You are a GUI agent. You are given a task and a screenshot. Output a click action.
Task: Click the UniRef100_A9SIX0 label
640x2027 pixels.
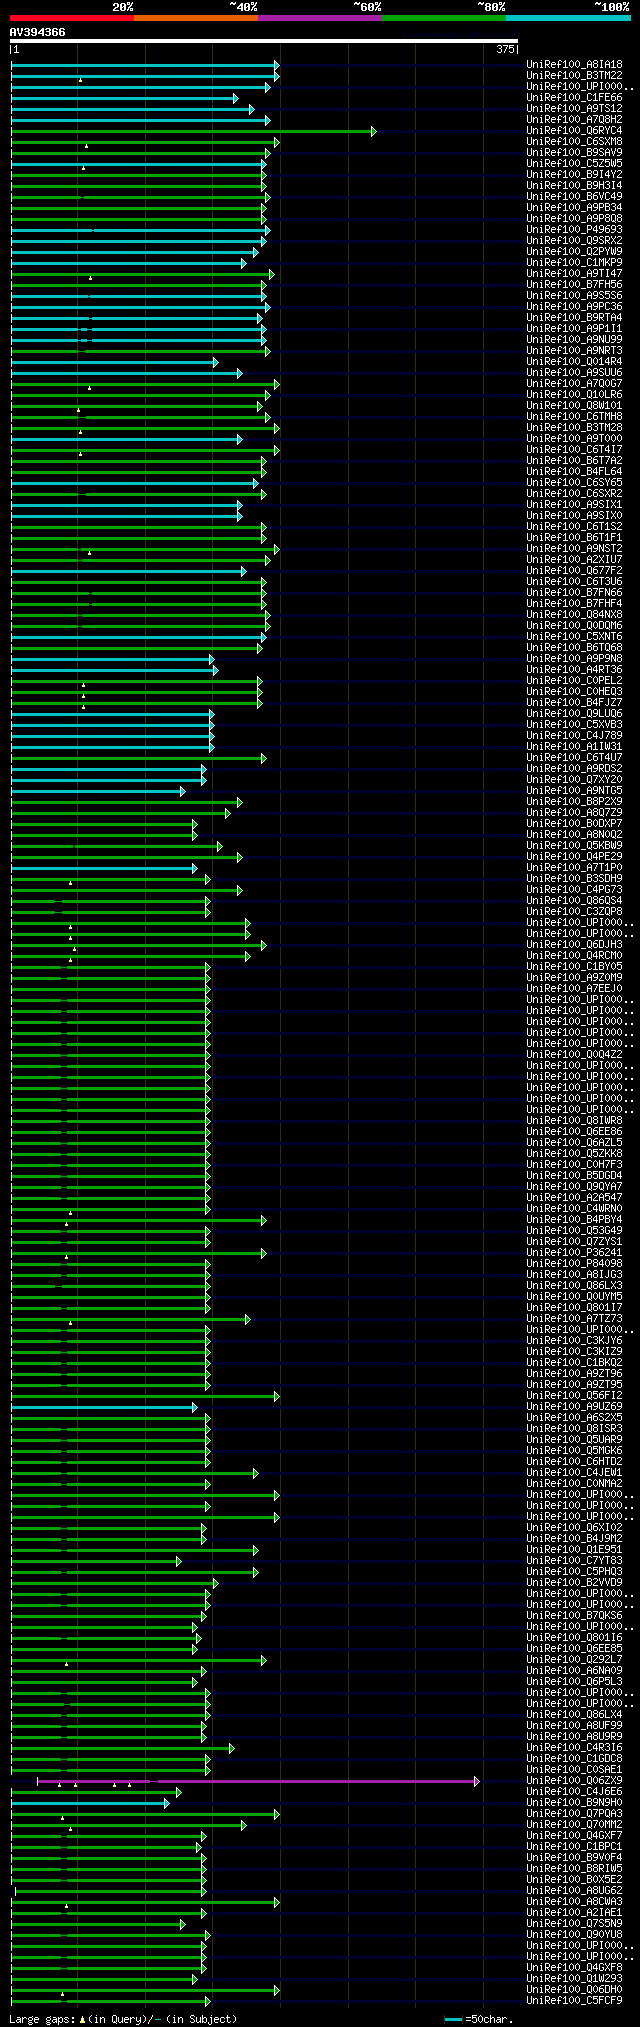574,516
